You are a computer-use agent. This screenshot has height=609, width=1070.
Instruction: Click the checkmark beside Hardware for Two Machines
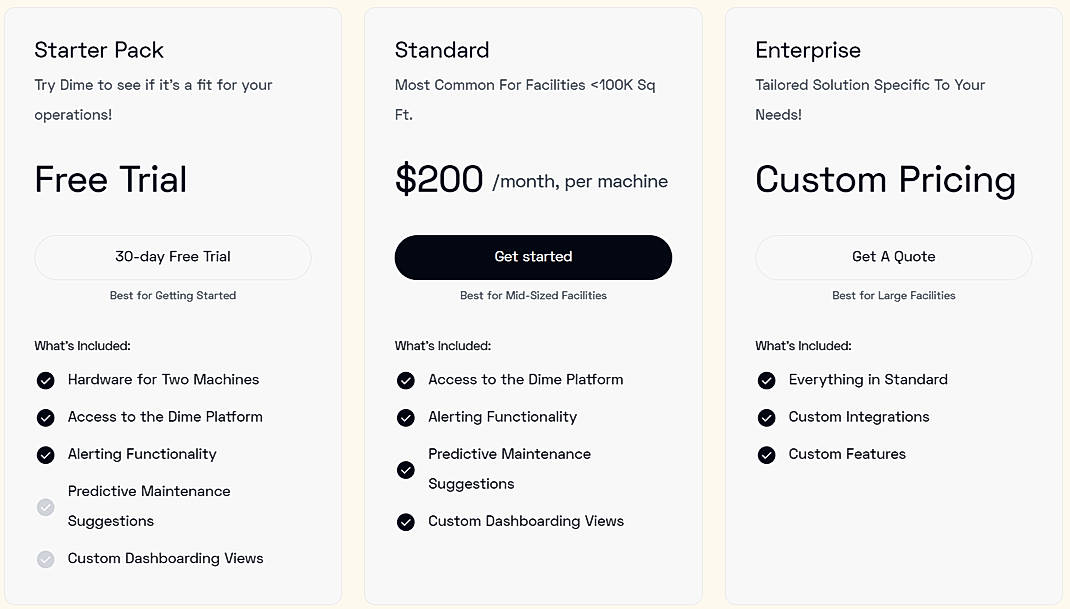pos(45,380)
